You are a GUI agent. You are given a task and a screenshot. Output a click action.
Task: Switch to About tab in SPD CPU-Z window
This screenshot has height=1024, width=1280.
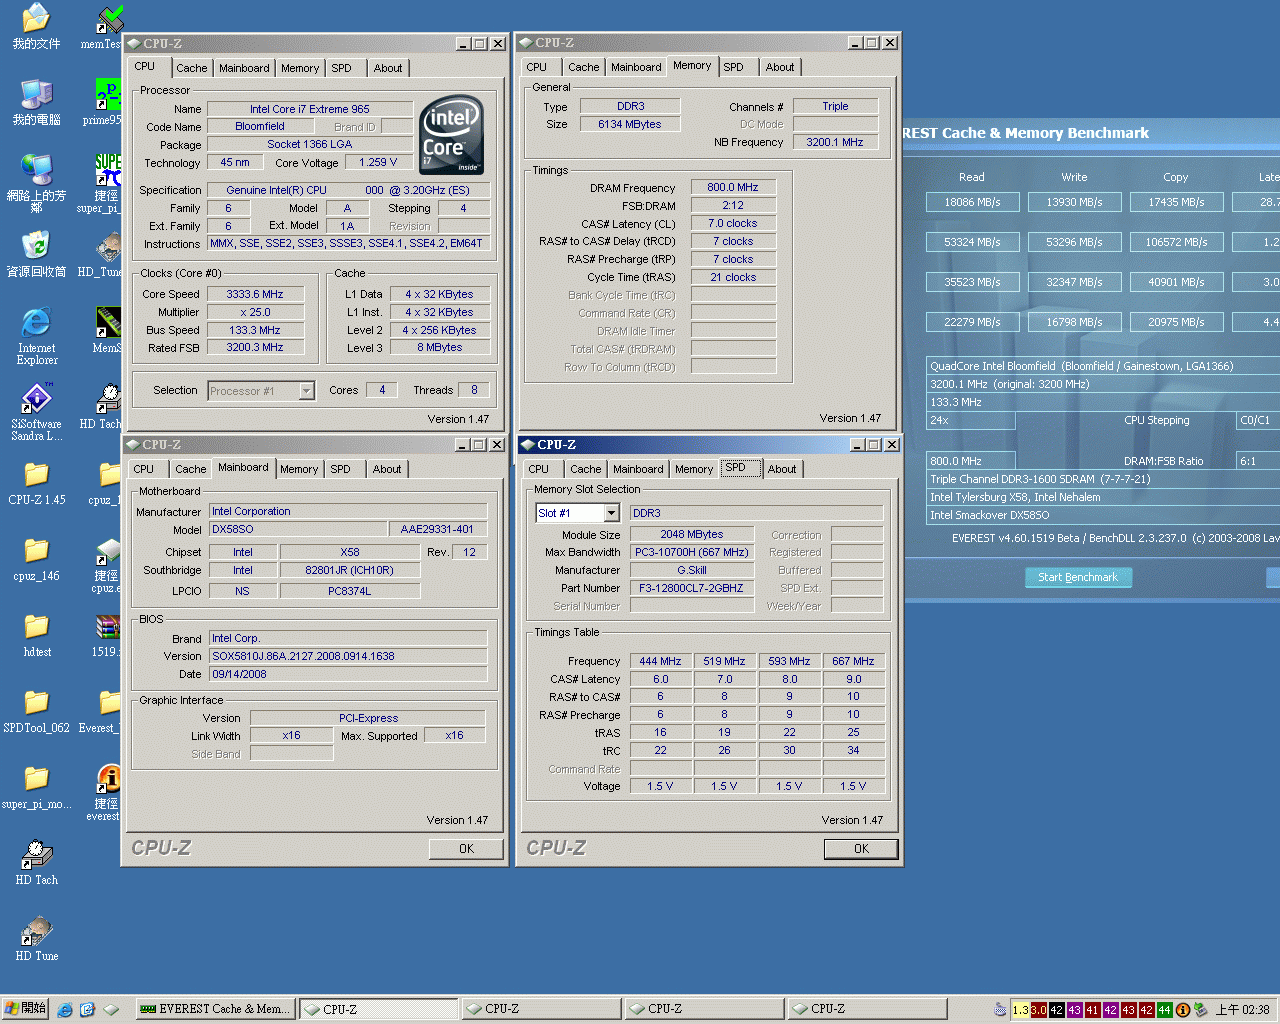click(x=782, y=469)
